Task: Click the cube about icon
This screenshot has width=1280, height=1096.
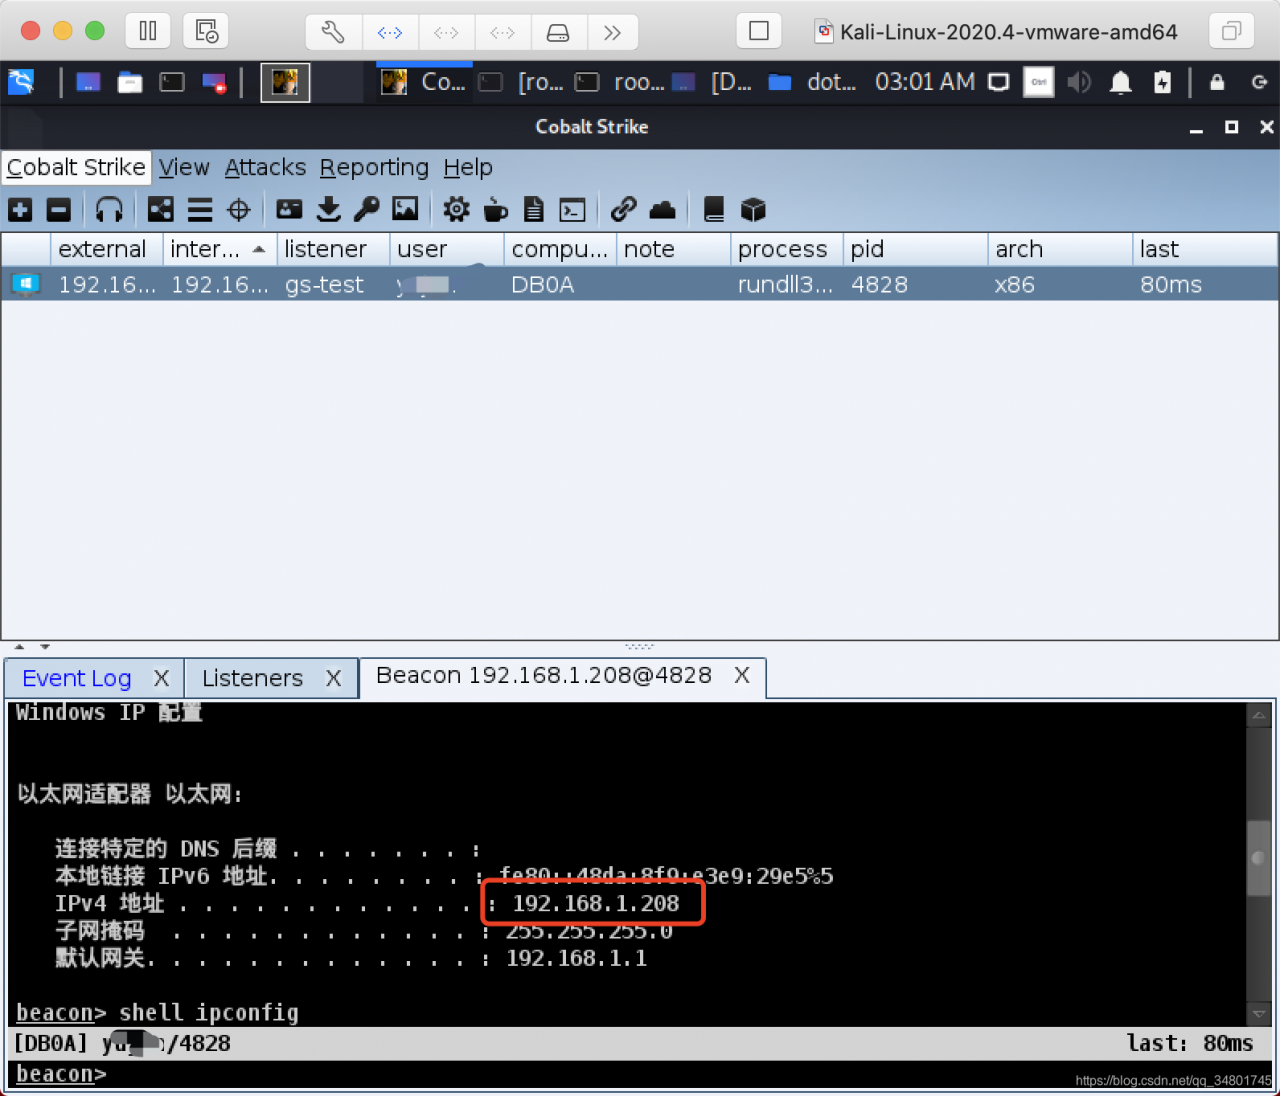Action: click(x=753, y=209)
